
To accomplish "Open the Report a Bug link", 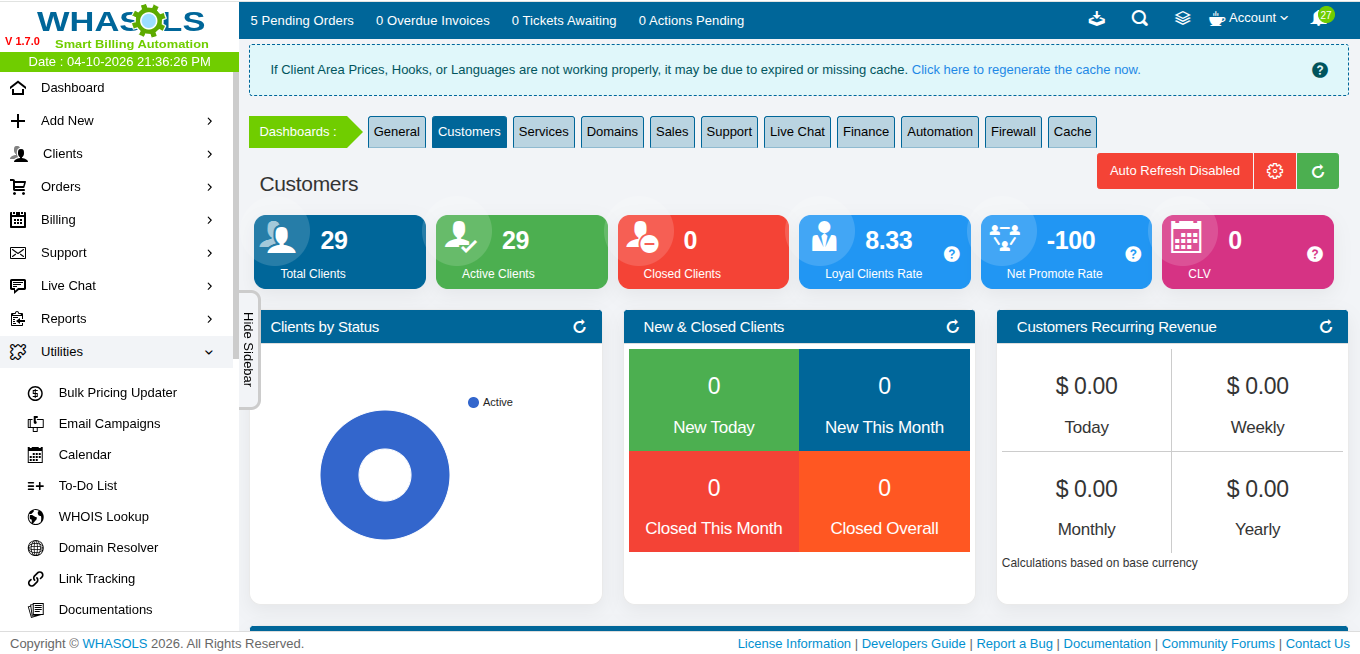I will pos(1014,644).
